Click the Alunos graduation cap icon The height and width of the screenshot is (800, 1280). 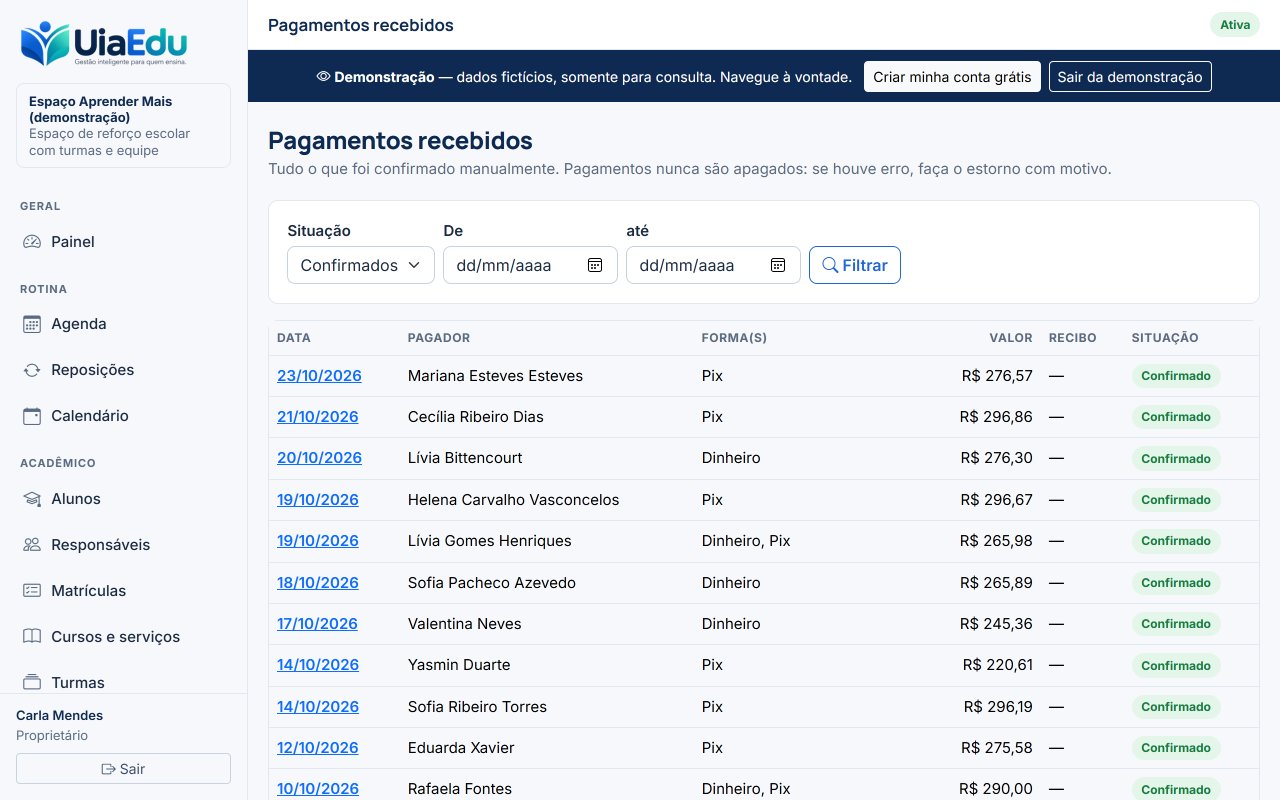pos(32,499)
